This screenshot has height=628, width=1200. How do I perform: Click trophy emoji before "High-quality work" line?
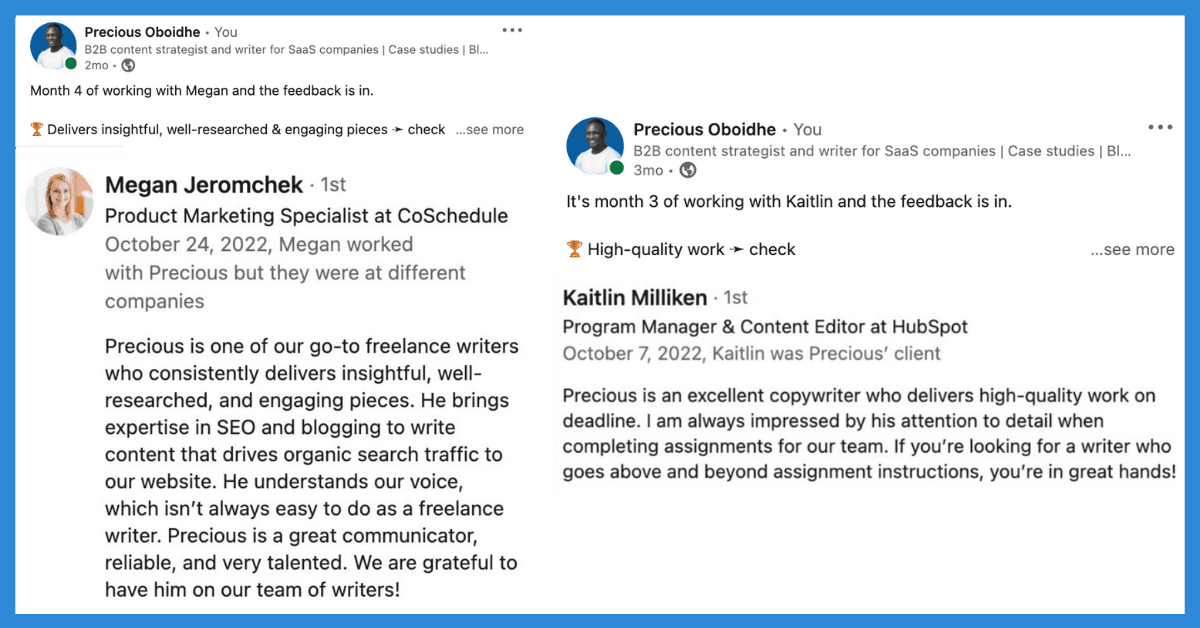[574, 249]
